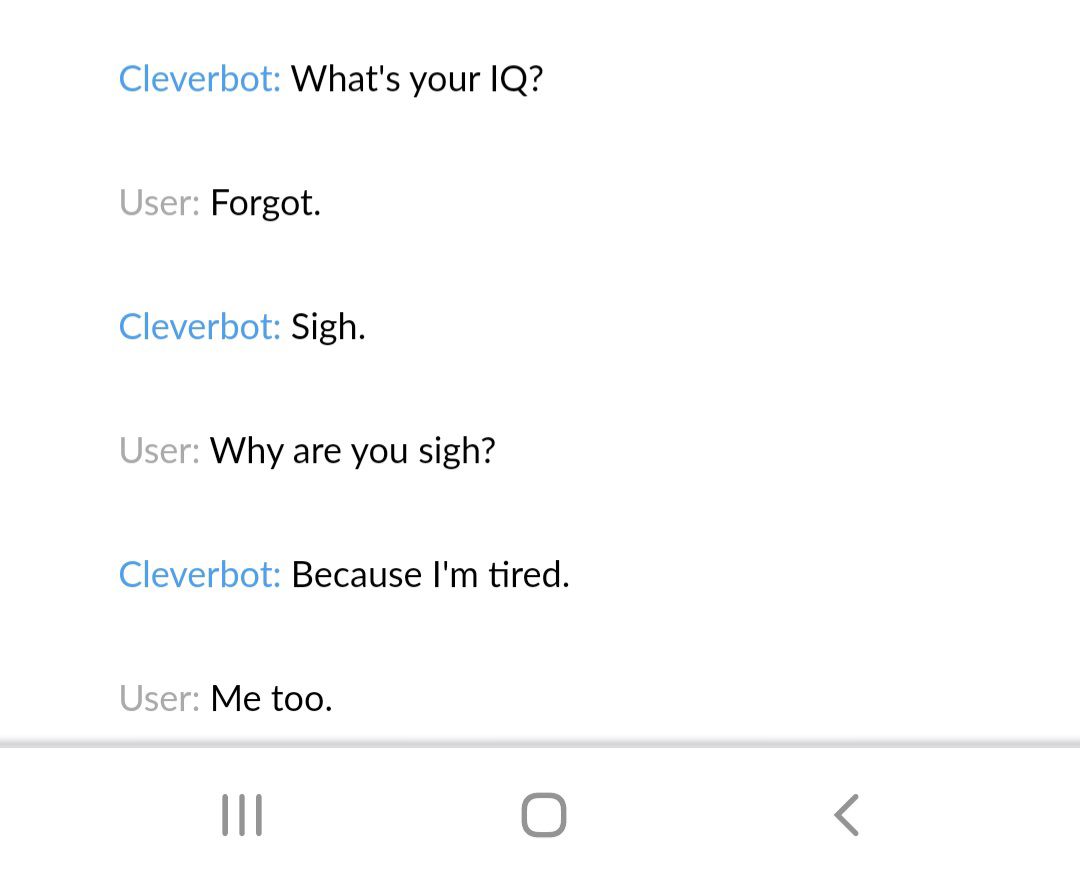The width and height of the screenshot is (1080, 880).
Task: Click the User label beside "Forgot."
Action: click(x=159, y=203)
